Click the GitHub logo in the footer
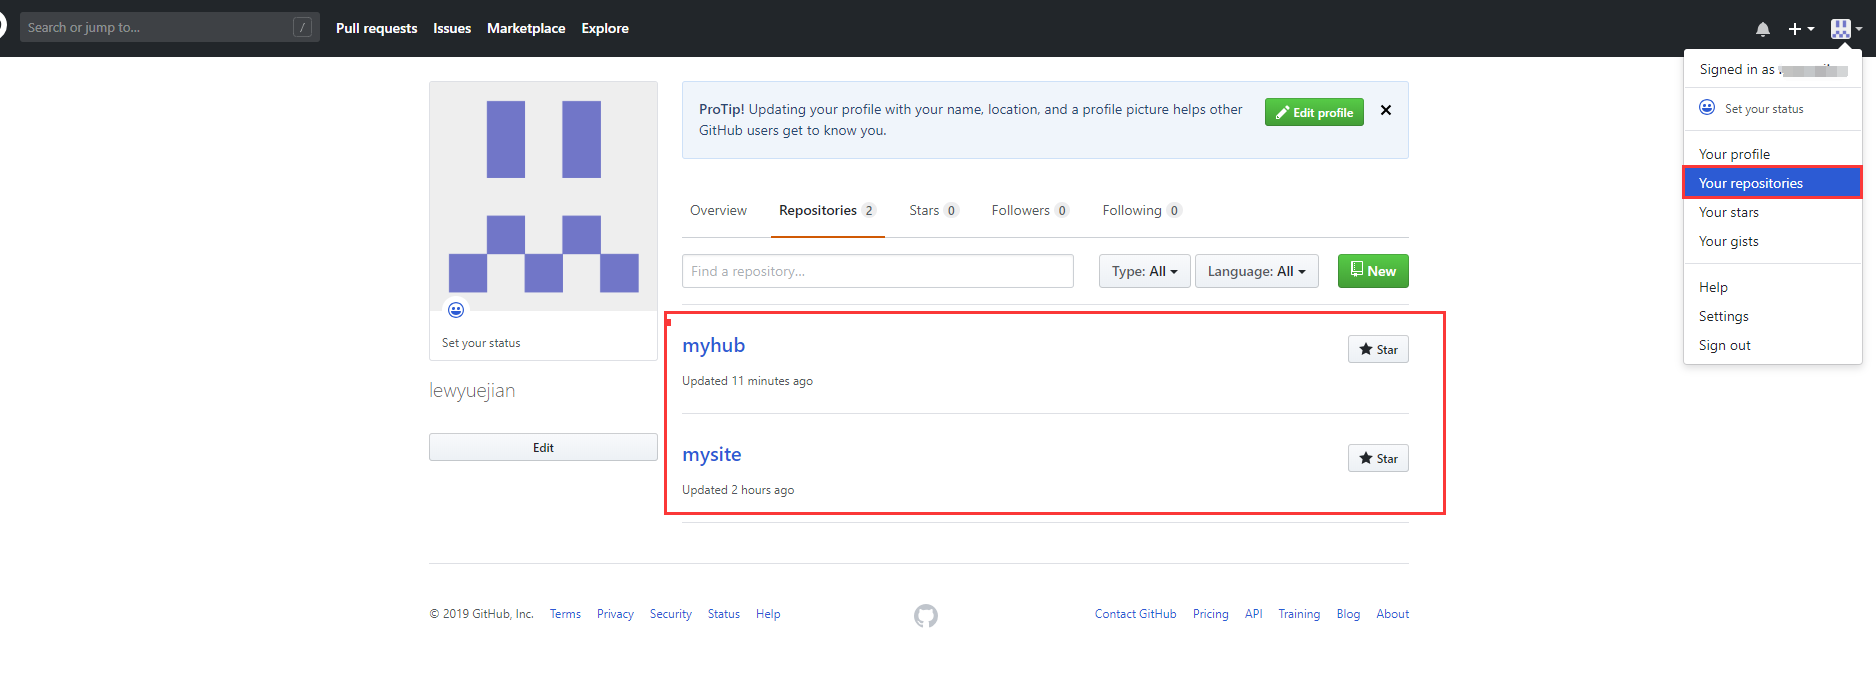The image size is (1876, 682). [926, 615]
